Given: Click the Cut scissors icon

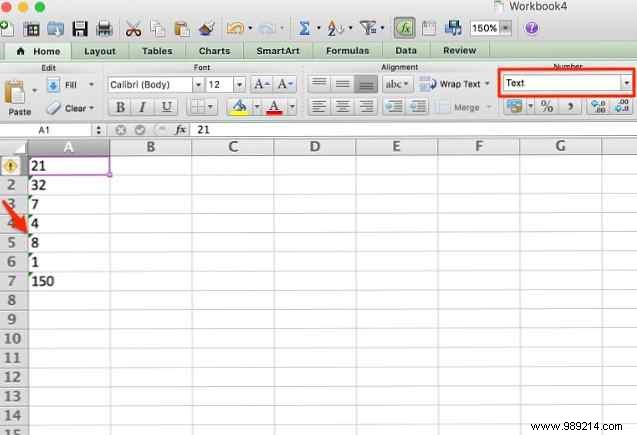Looking at the screenshot, I should click(133, 29).
